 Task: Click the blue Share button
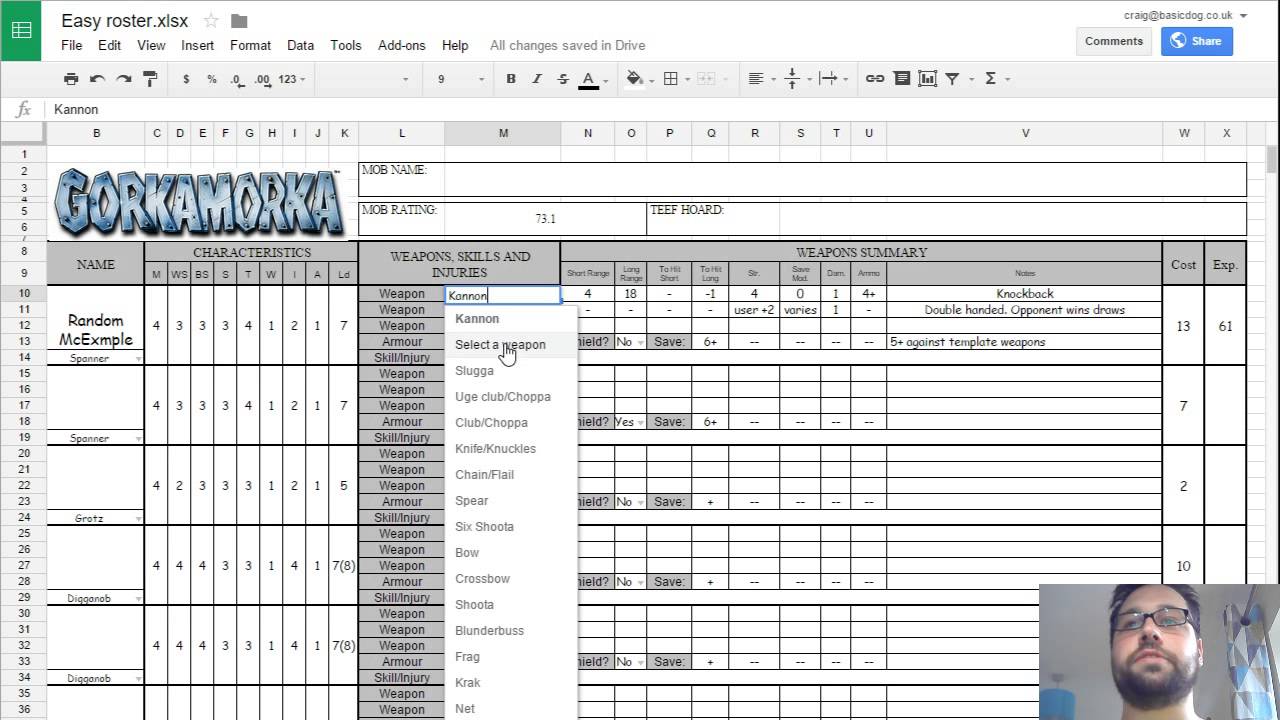point(1196,41)
